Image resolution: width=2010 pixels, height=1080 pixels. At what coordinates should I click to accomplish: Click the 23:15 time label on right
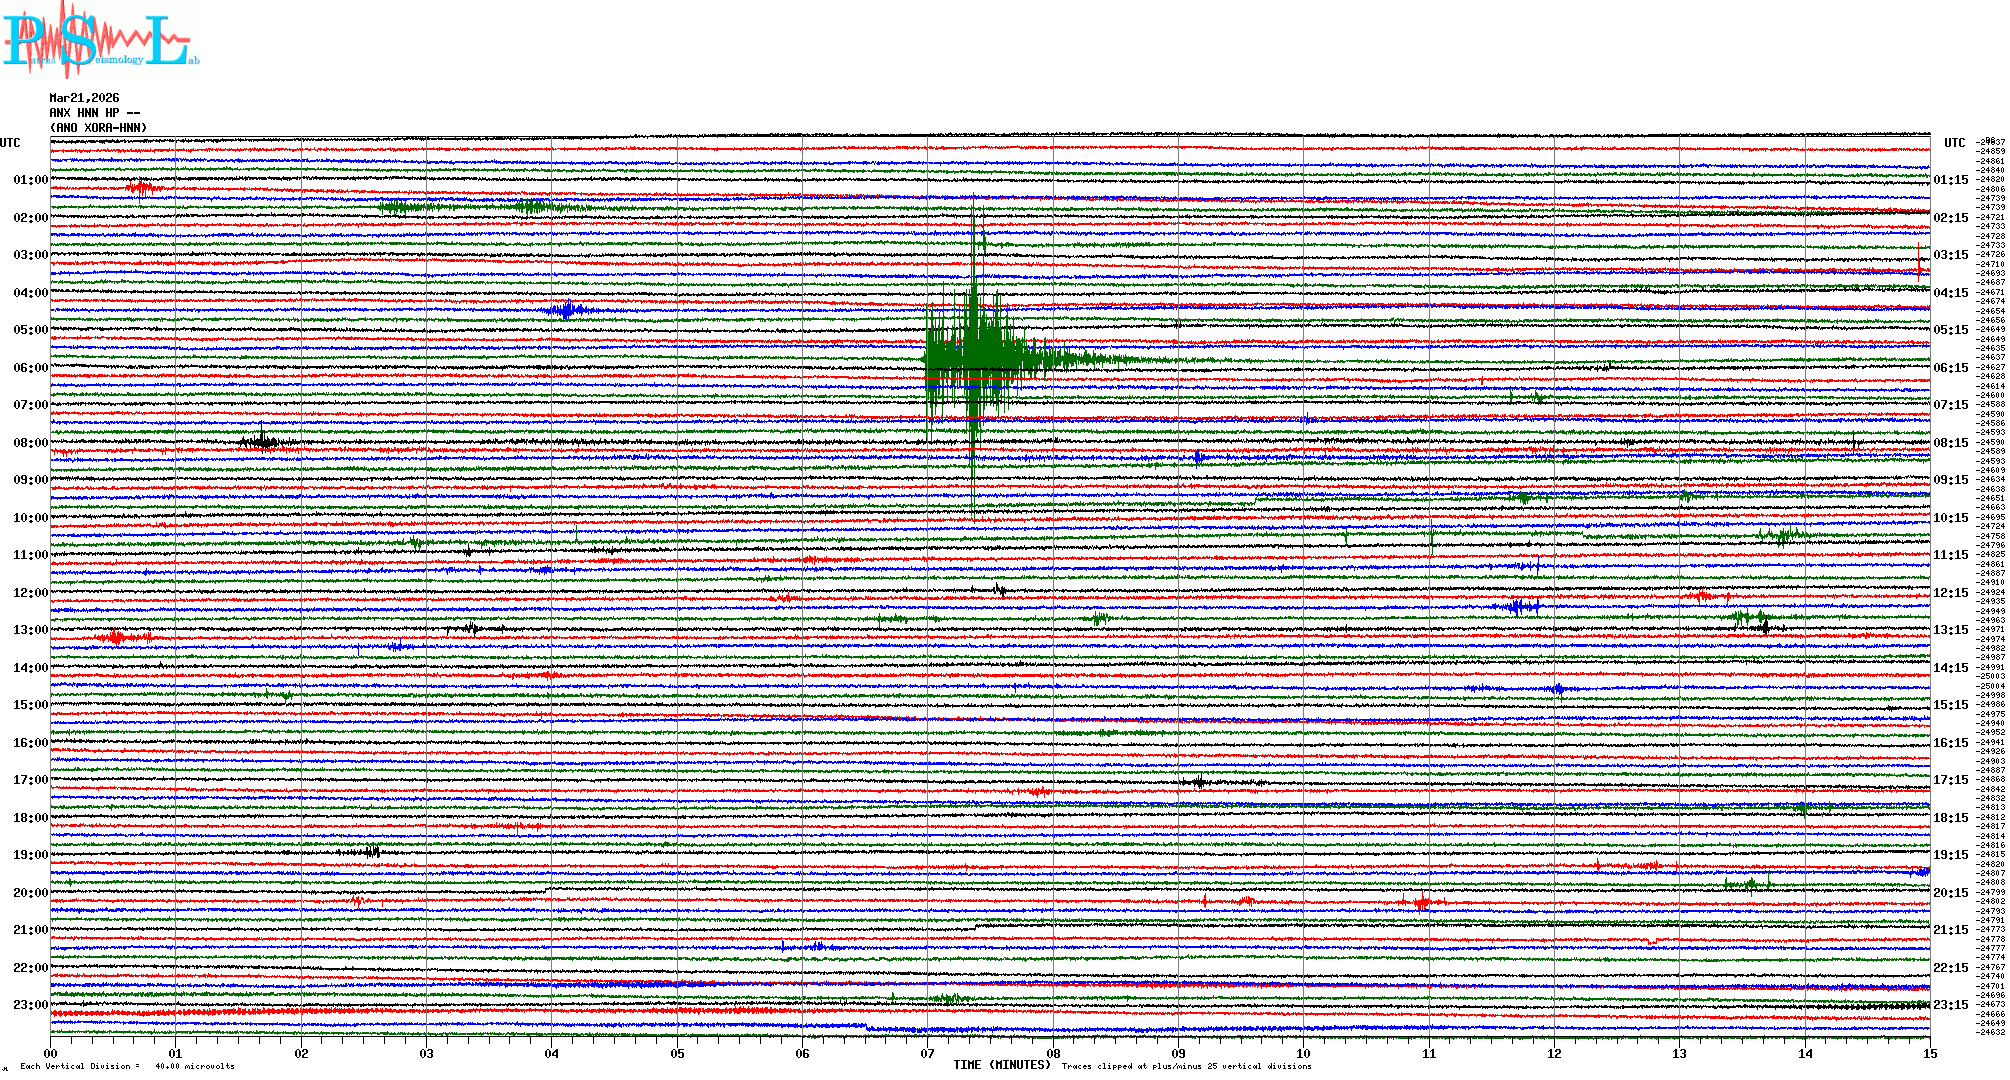click(x=1950, y=1005)
